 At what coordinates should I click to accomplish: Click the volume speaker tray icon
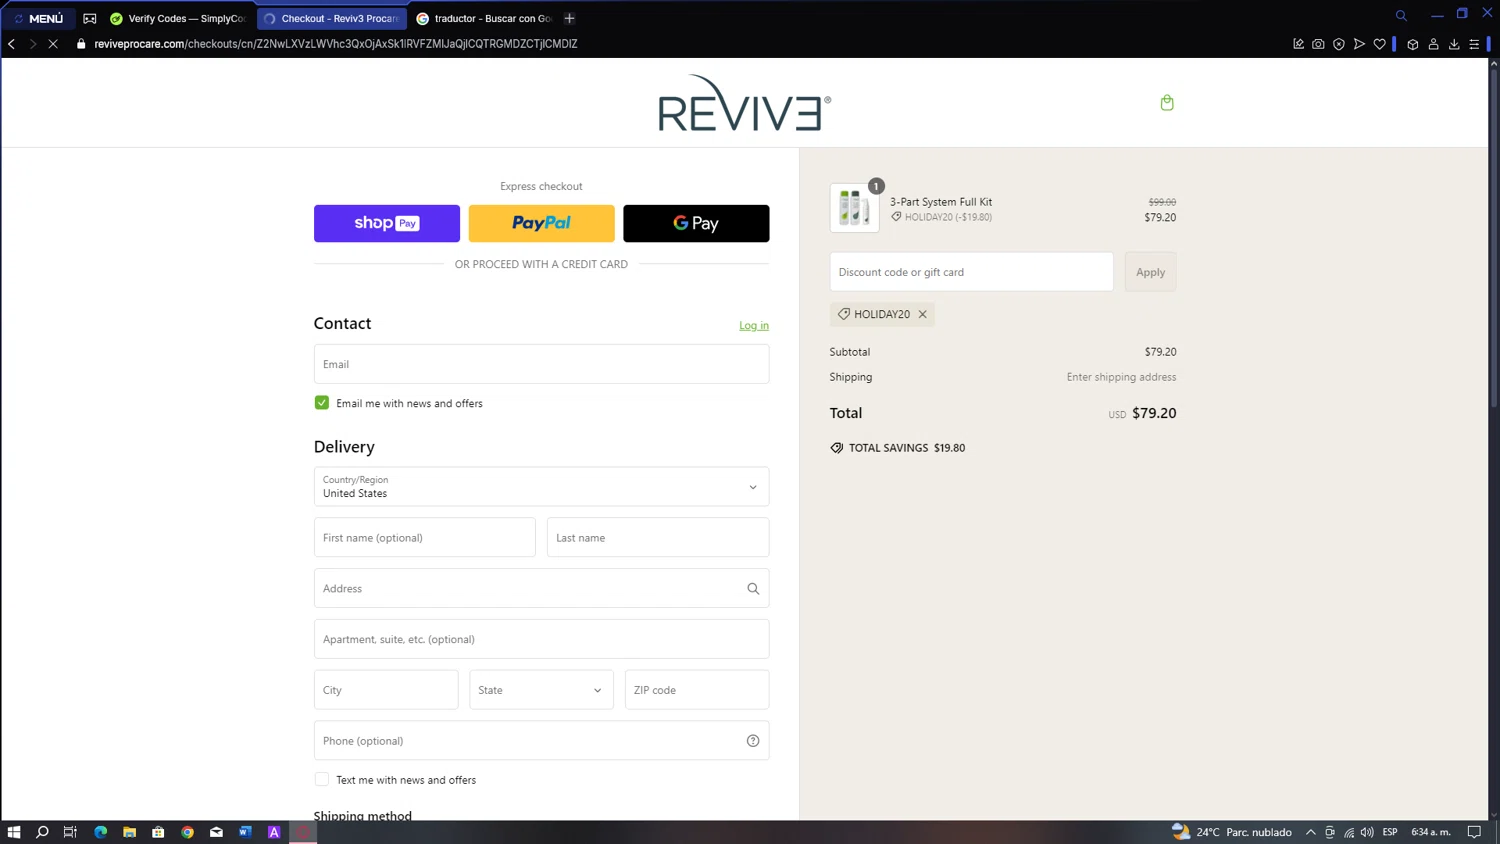tap(1367, 832)
